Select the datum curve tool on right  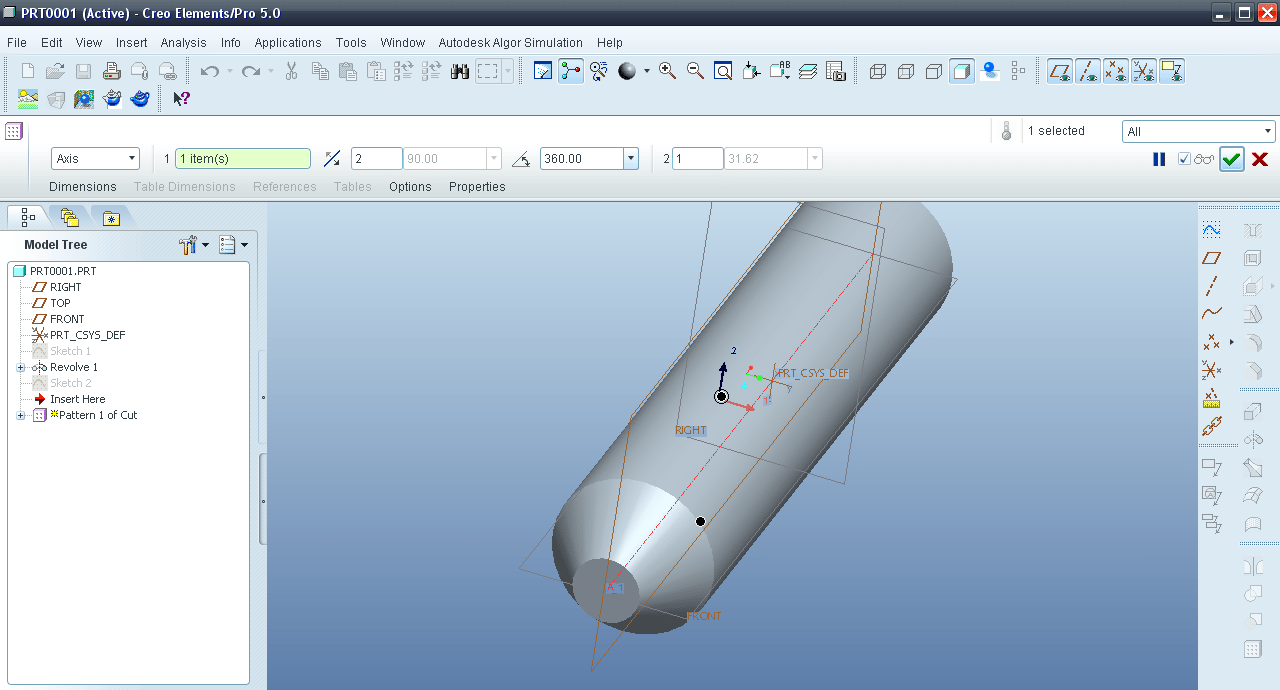(1212, 313)
